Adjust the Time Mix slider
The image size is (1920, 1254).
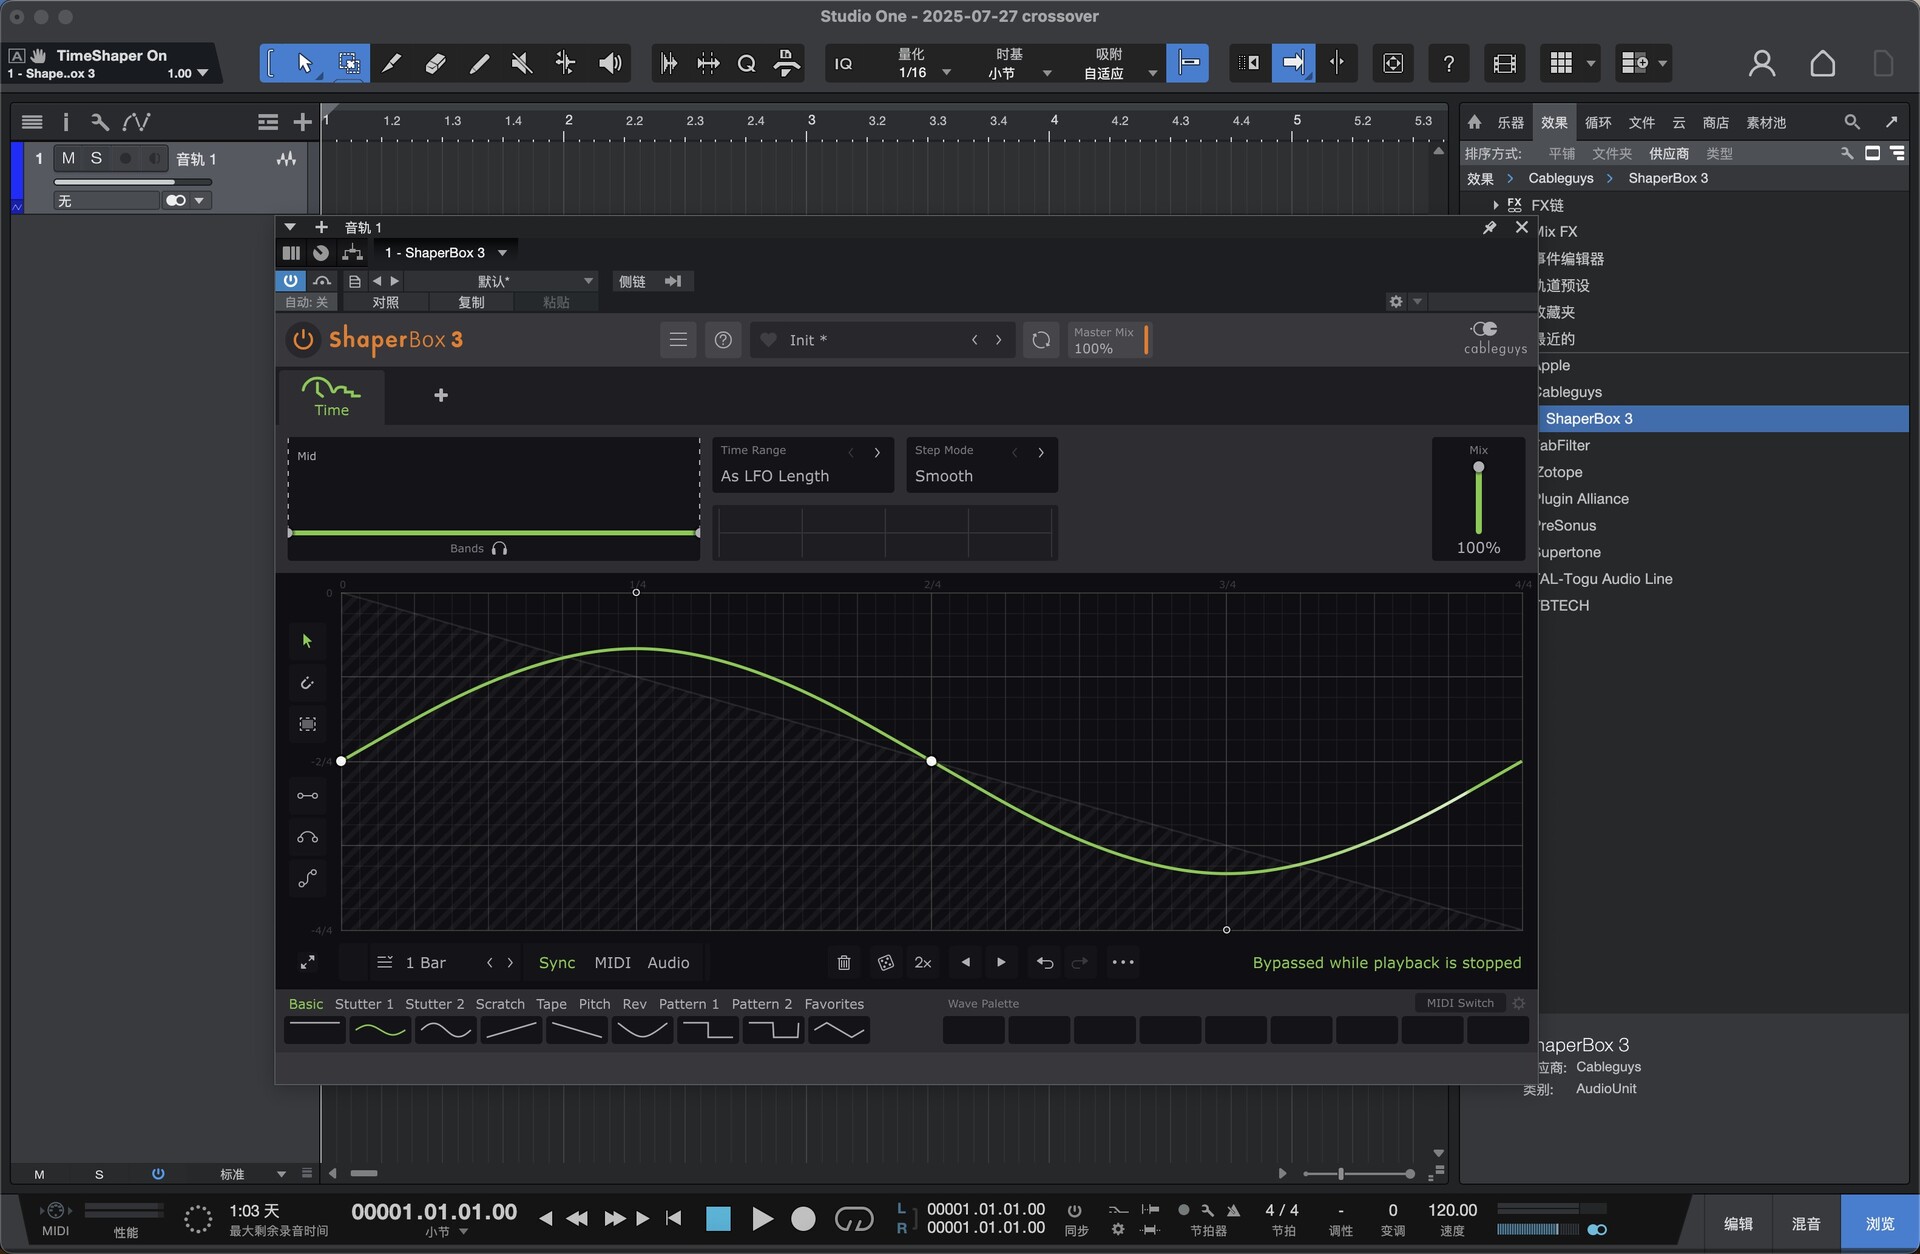click(1478, 499)
